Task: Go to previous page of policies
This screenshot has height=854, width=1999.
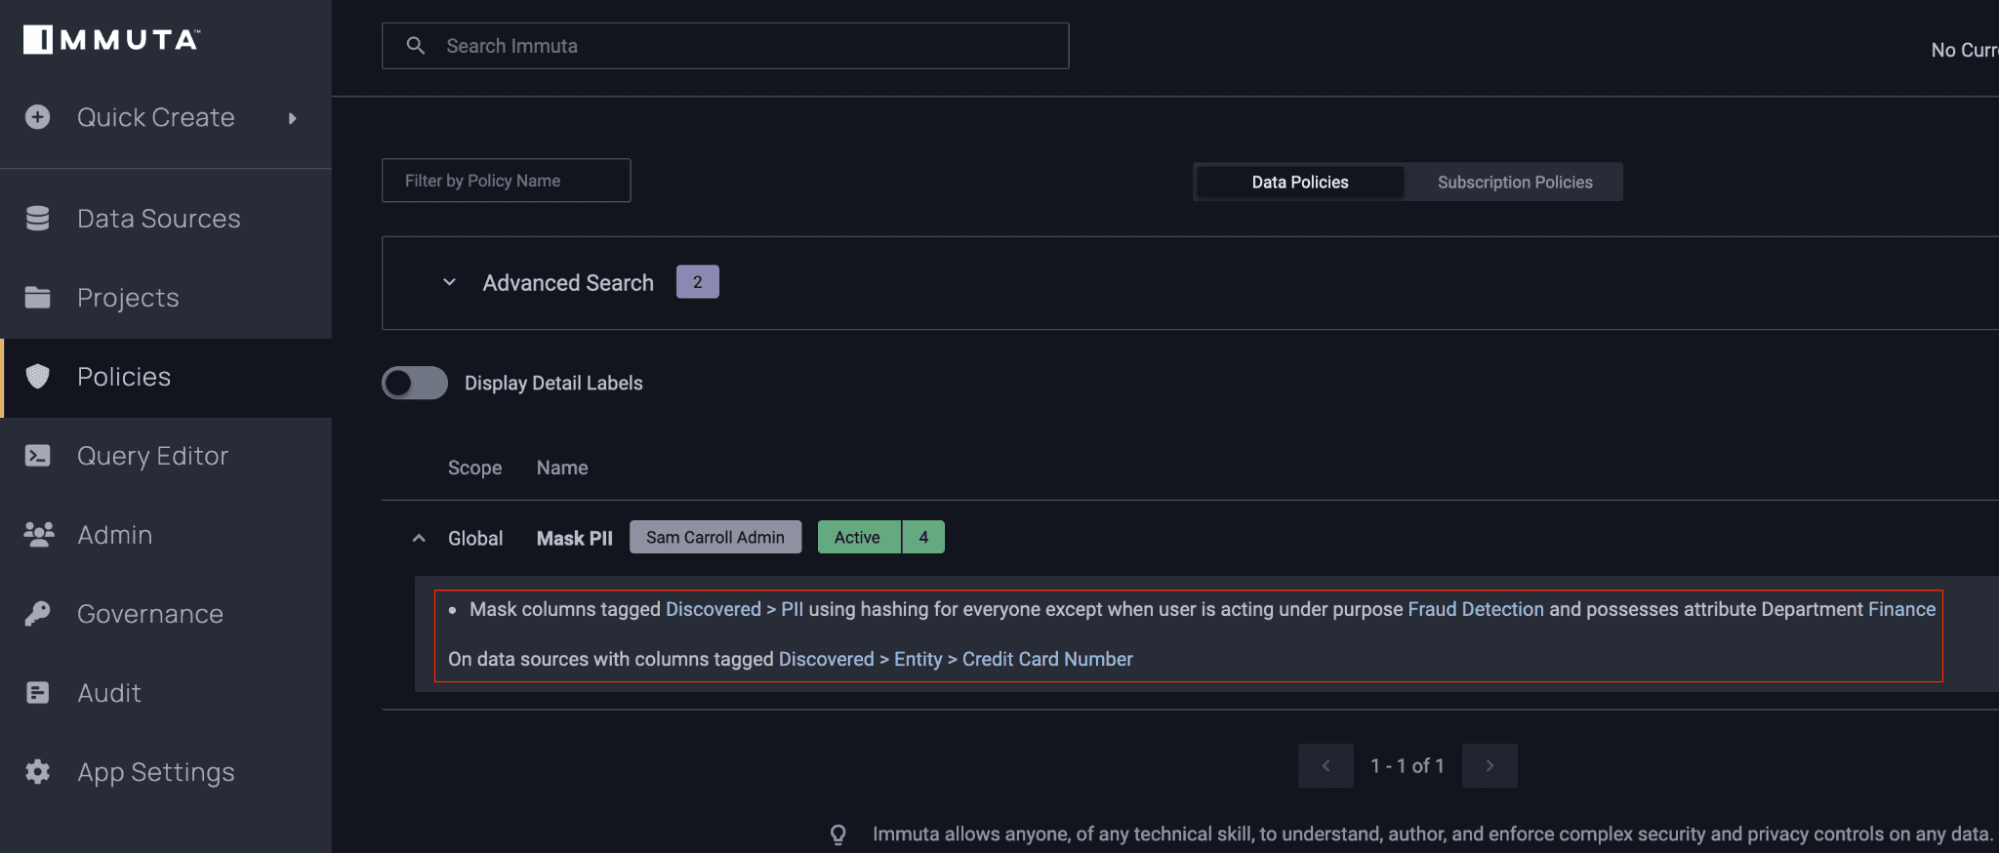Action: [1326, 766]
